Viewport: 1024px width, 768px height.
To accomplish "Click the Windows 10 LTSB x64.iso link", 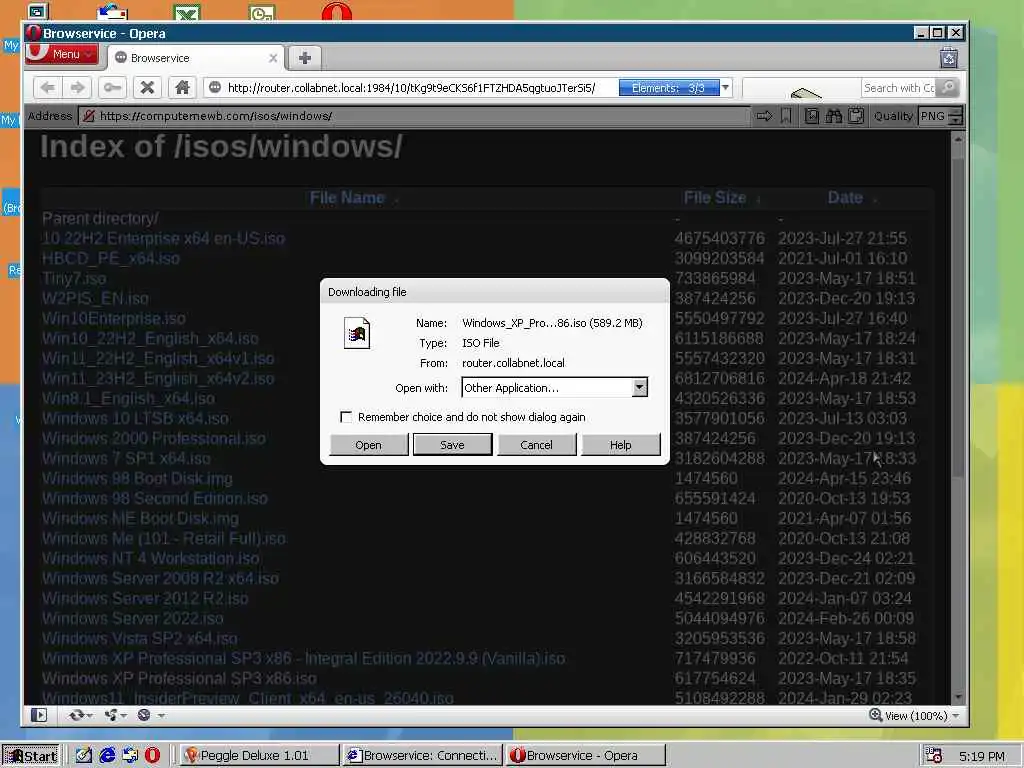I will pyautogui.click(x=135, y=418).
